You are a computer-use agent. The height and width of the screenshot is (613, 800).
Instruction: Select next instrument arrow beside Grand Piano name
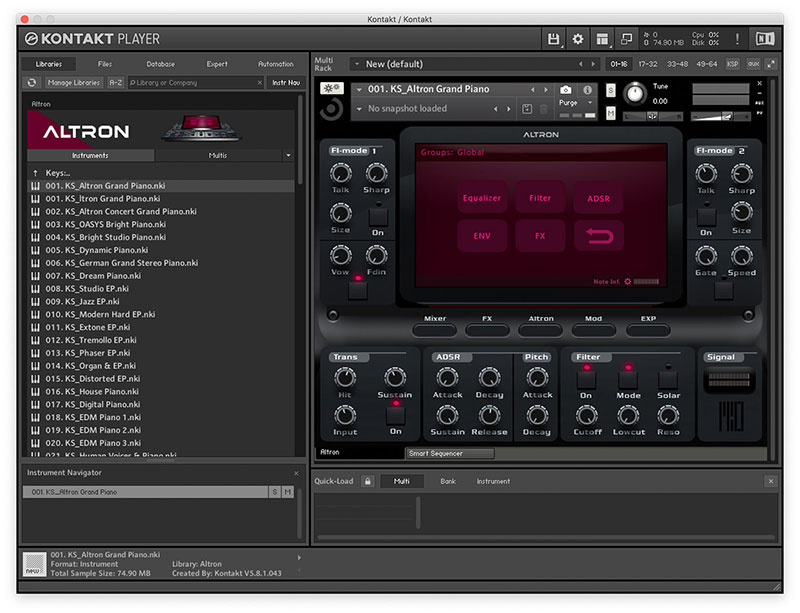point(546,89)
